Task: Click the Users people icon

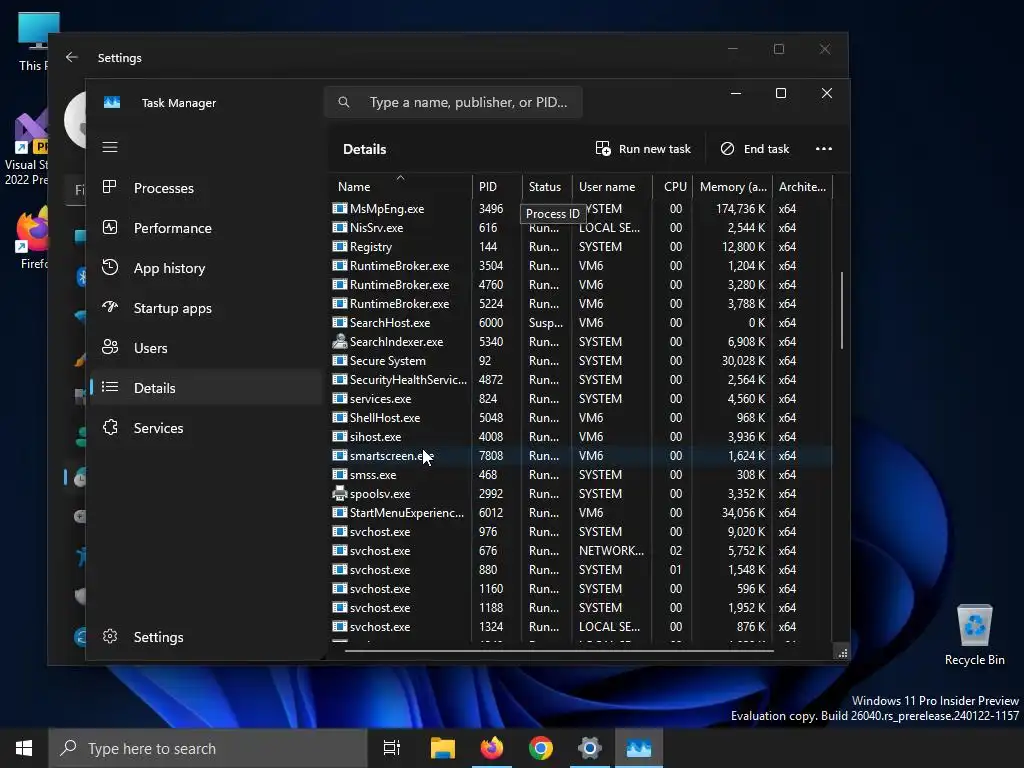Action: [110, 347]
